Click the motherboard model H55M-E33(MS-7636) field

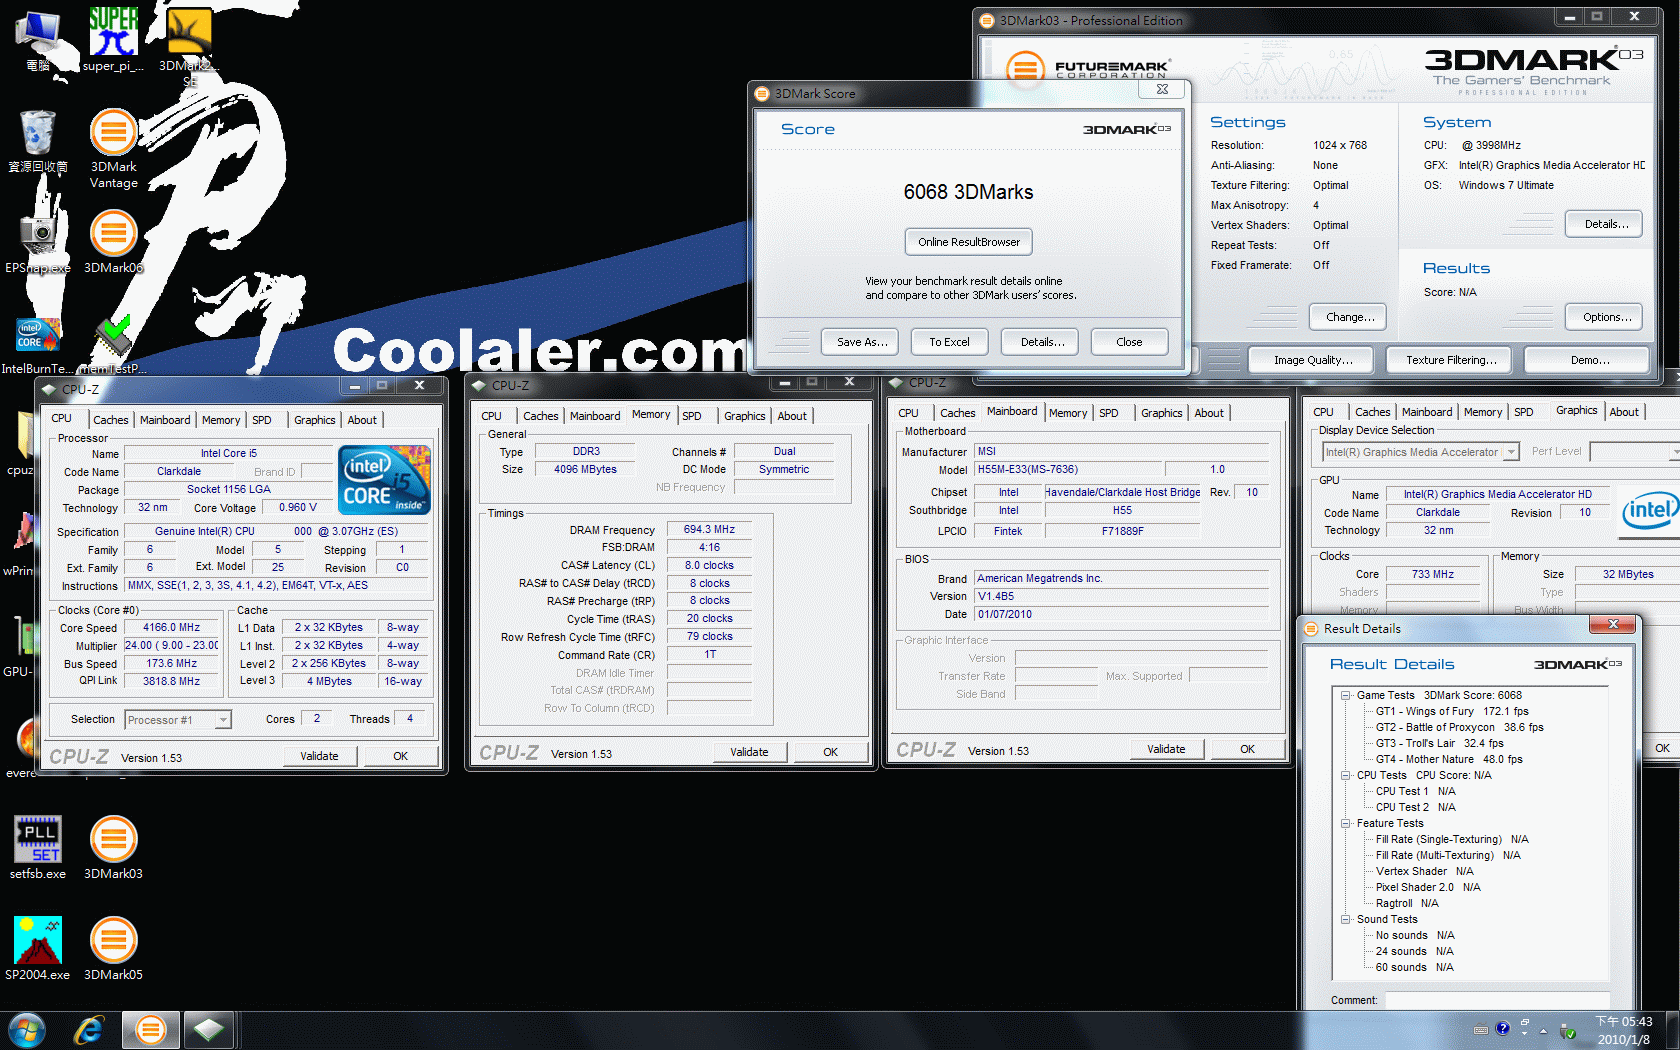[1069, 470]
